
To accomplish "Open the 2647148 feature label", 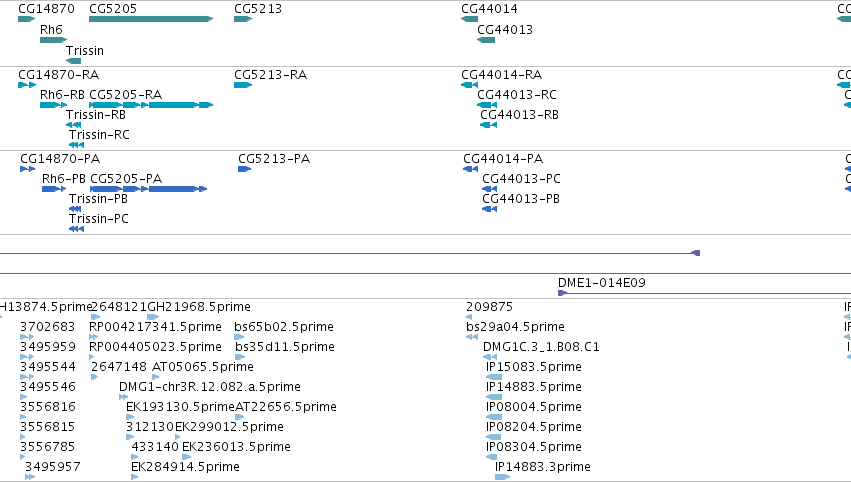I will [x=119, y=367].
